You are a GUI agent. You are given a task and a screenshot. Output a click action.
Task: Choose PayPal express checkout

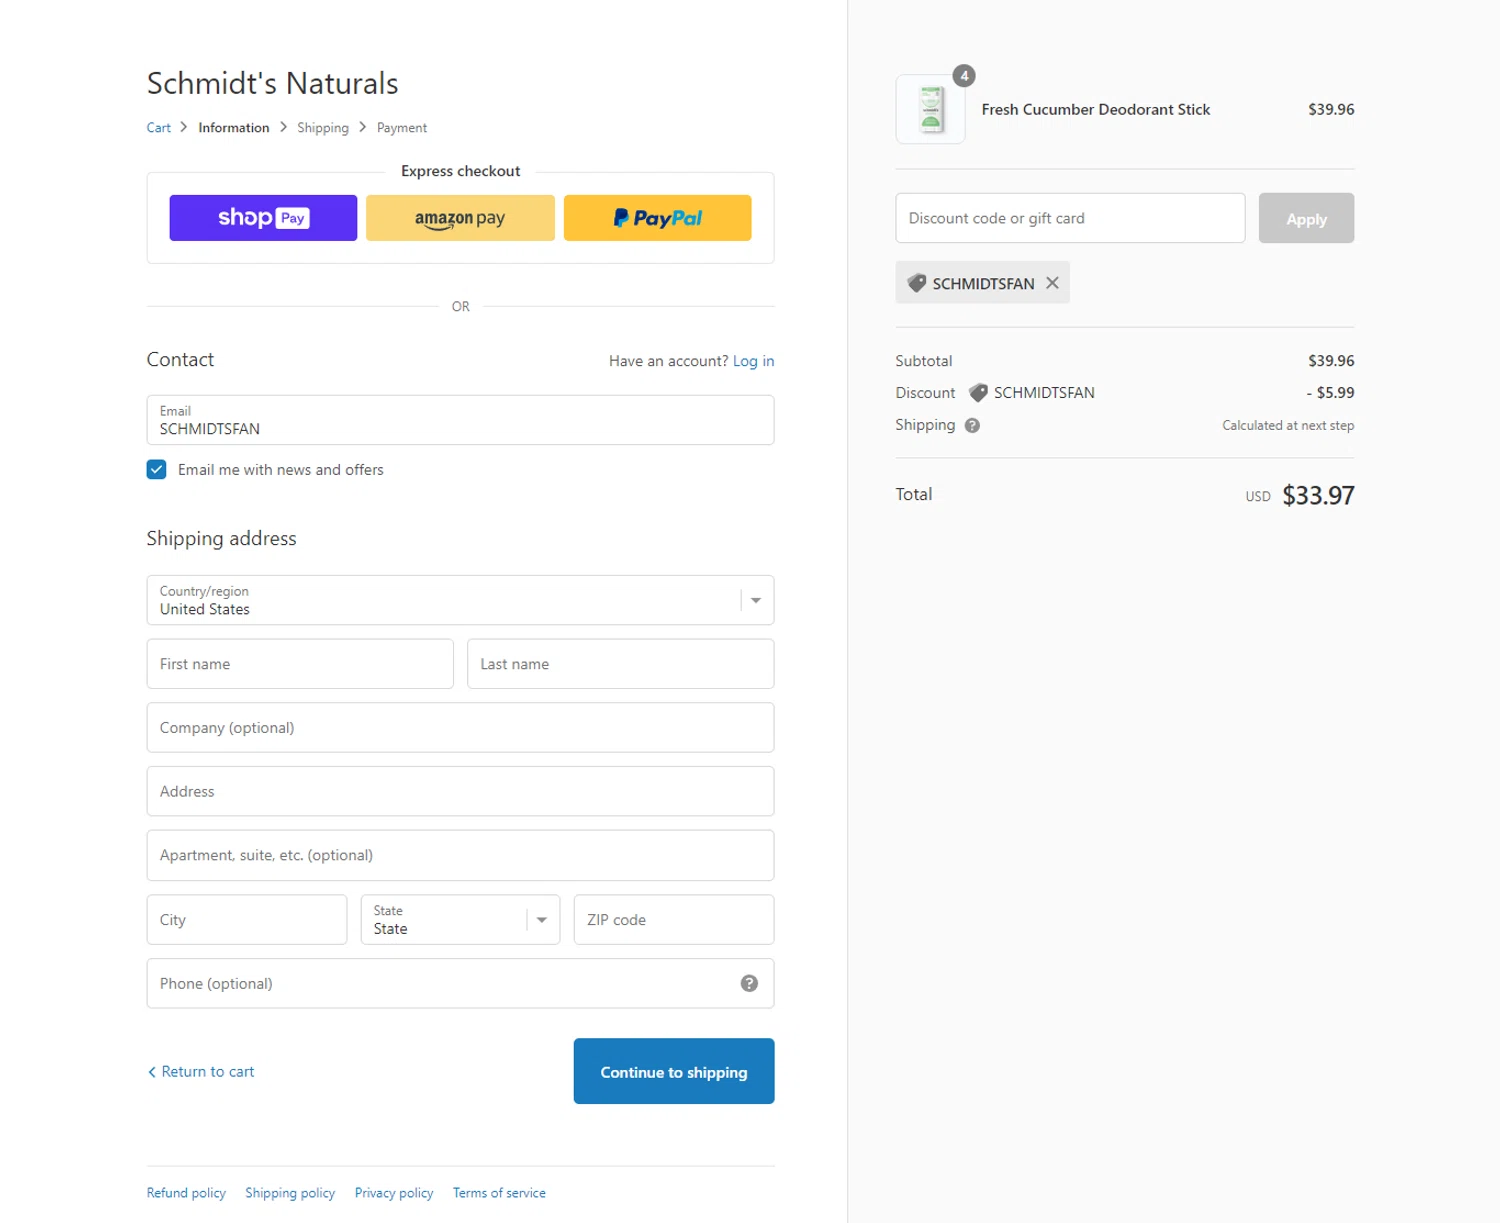(x=657, y=218)
